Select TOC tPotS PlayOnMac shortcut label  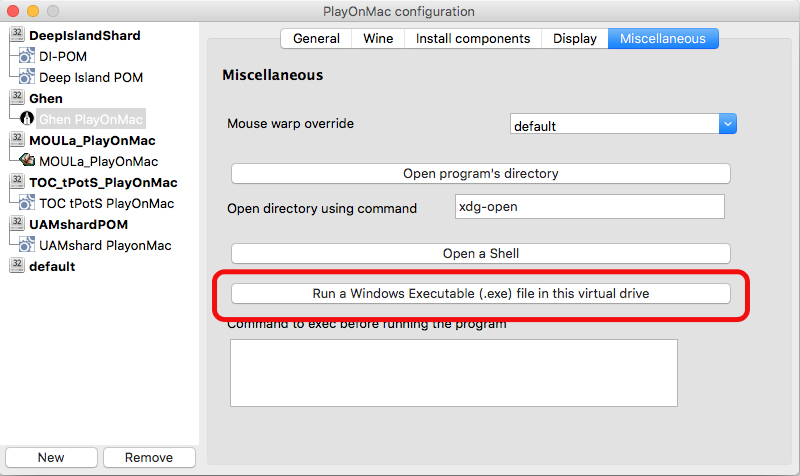tap(107, 203)
